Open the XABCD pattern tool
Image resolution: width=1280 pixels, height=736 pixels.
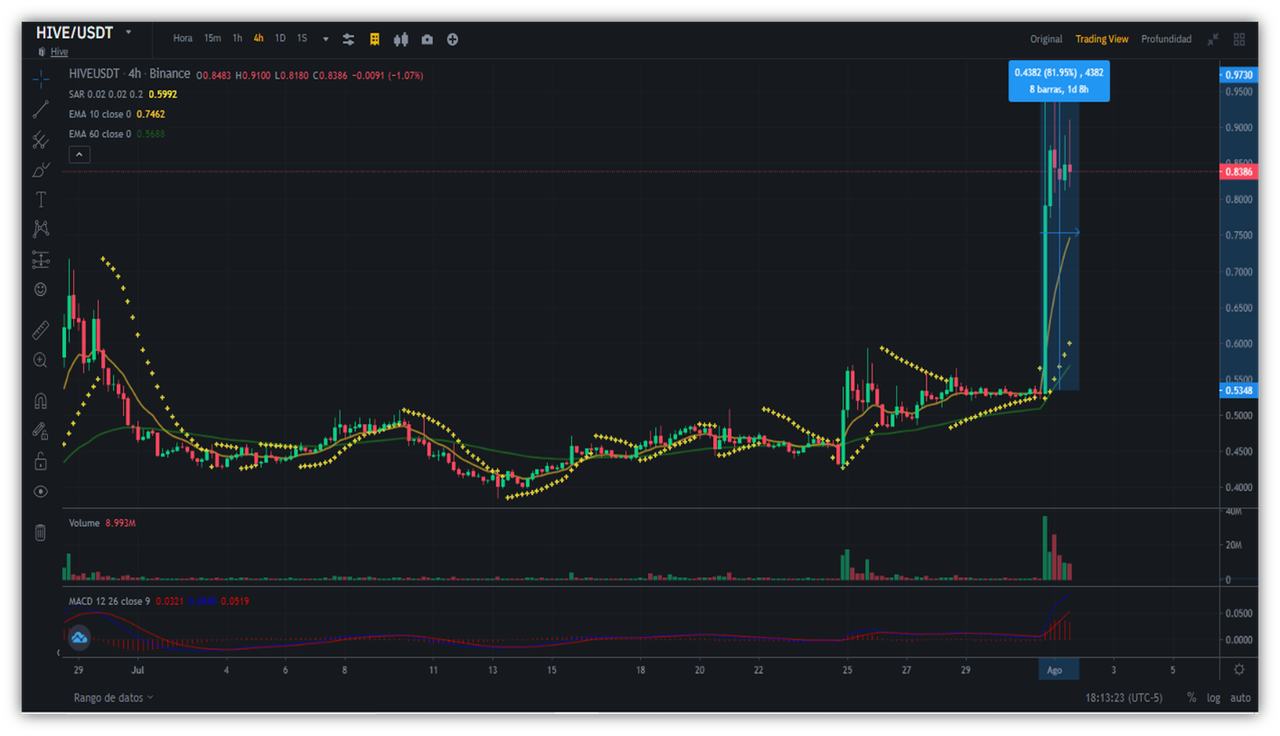point(41,229)
